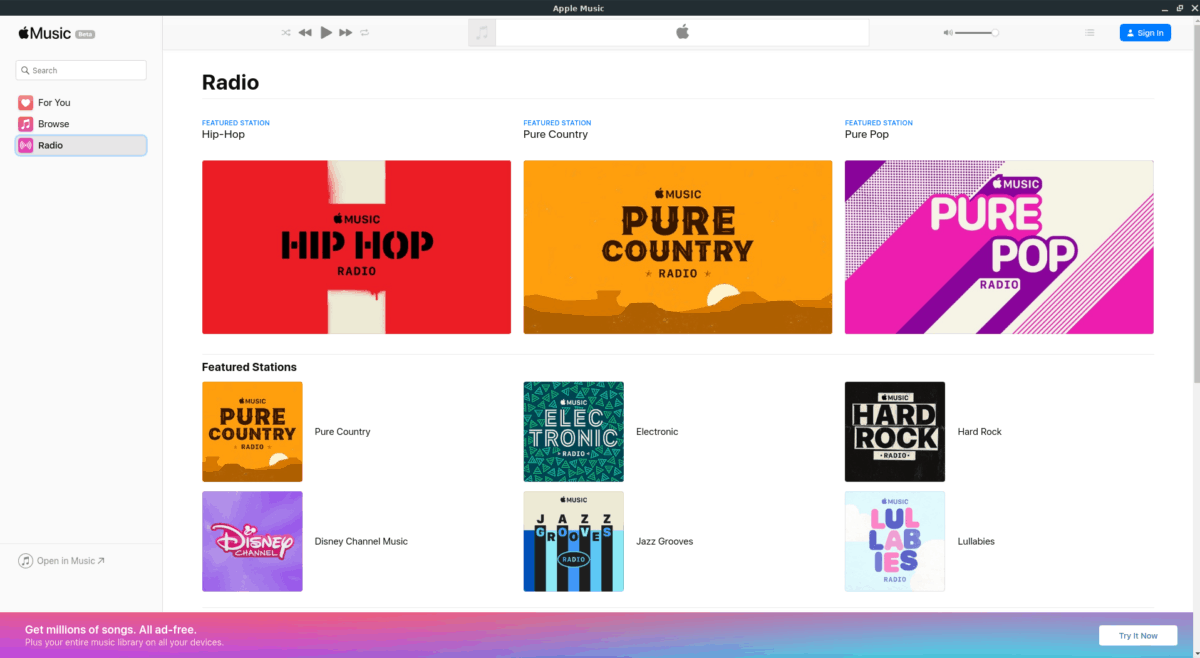
Task: Click the Browse music note icon
Action: click(26, 124)
